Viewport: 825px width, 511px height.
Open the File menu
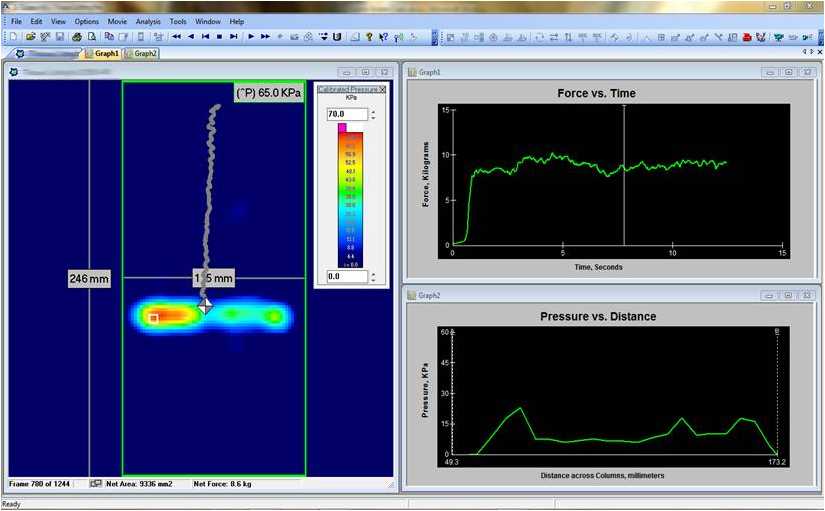pos(15,21)
